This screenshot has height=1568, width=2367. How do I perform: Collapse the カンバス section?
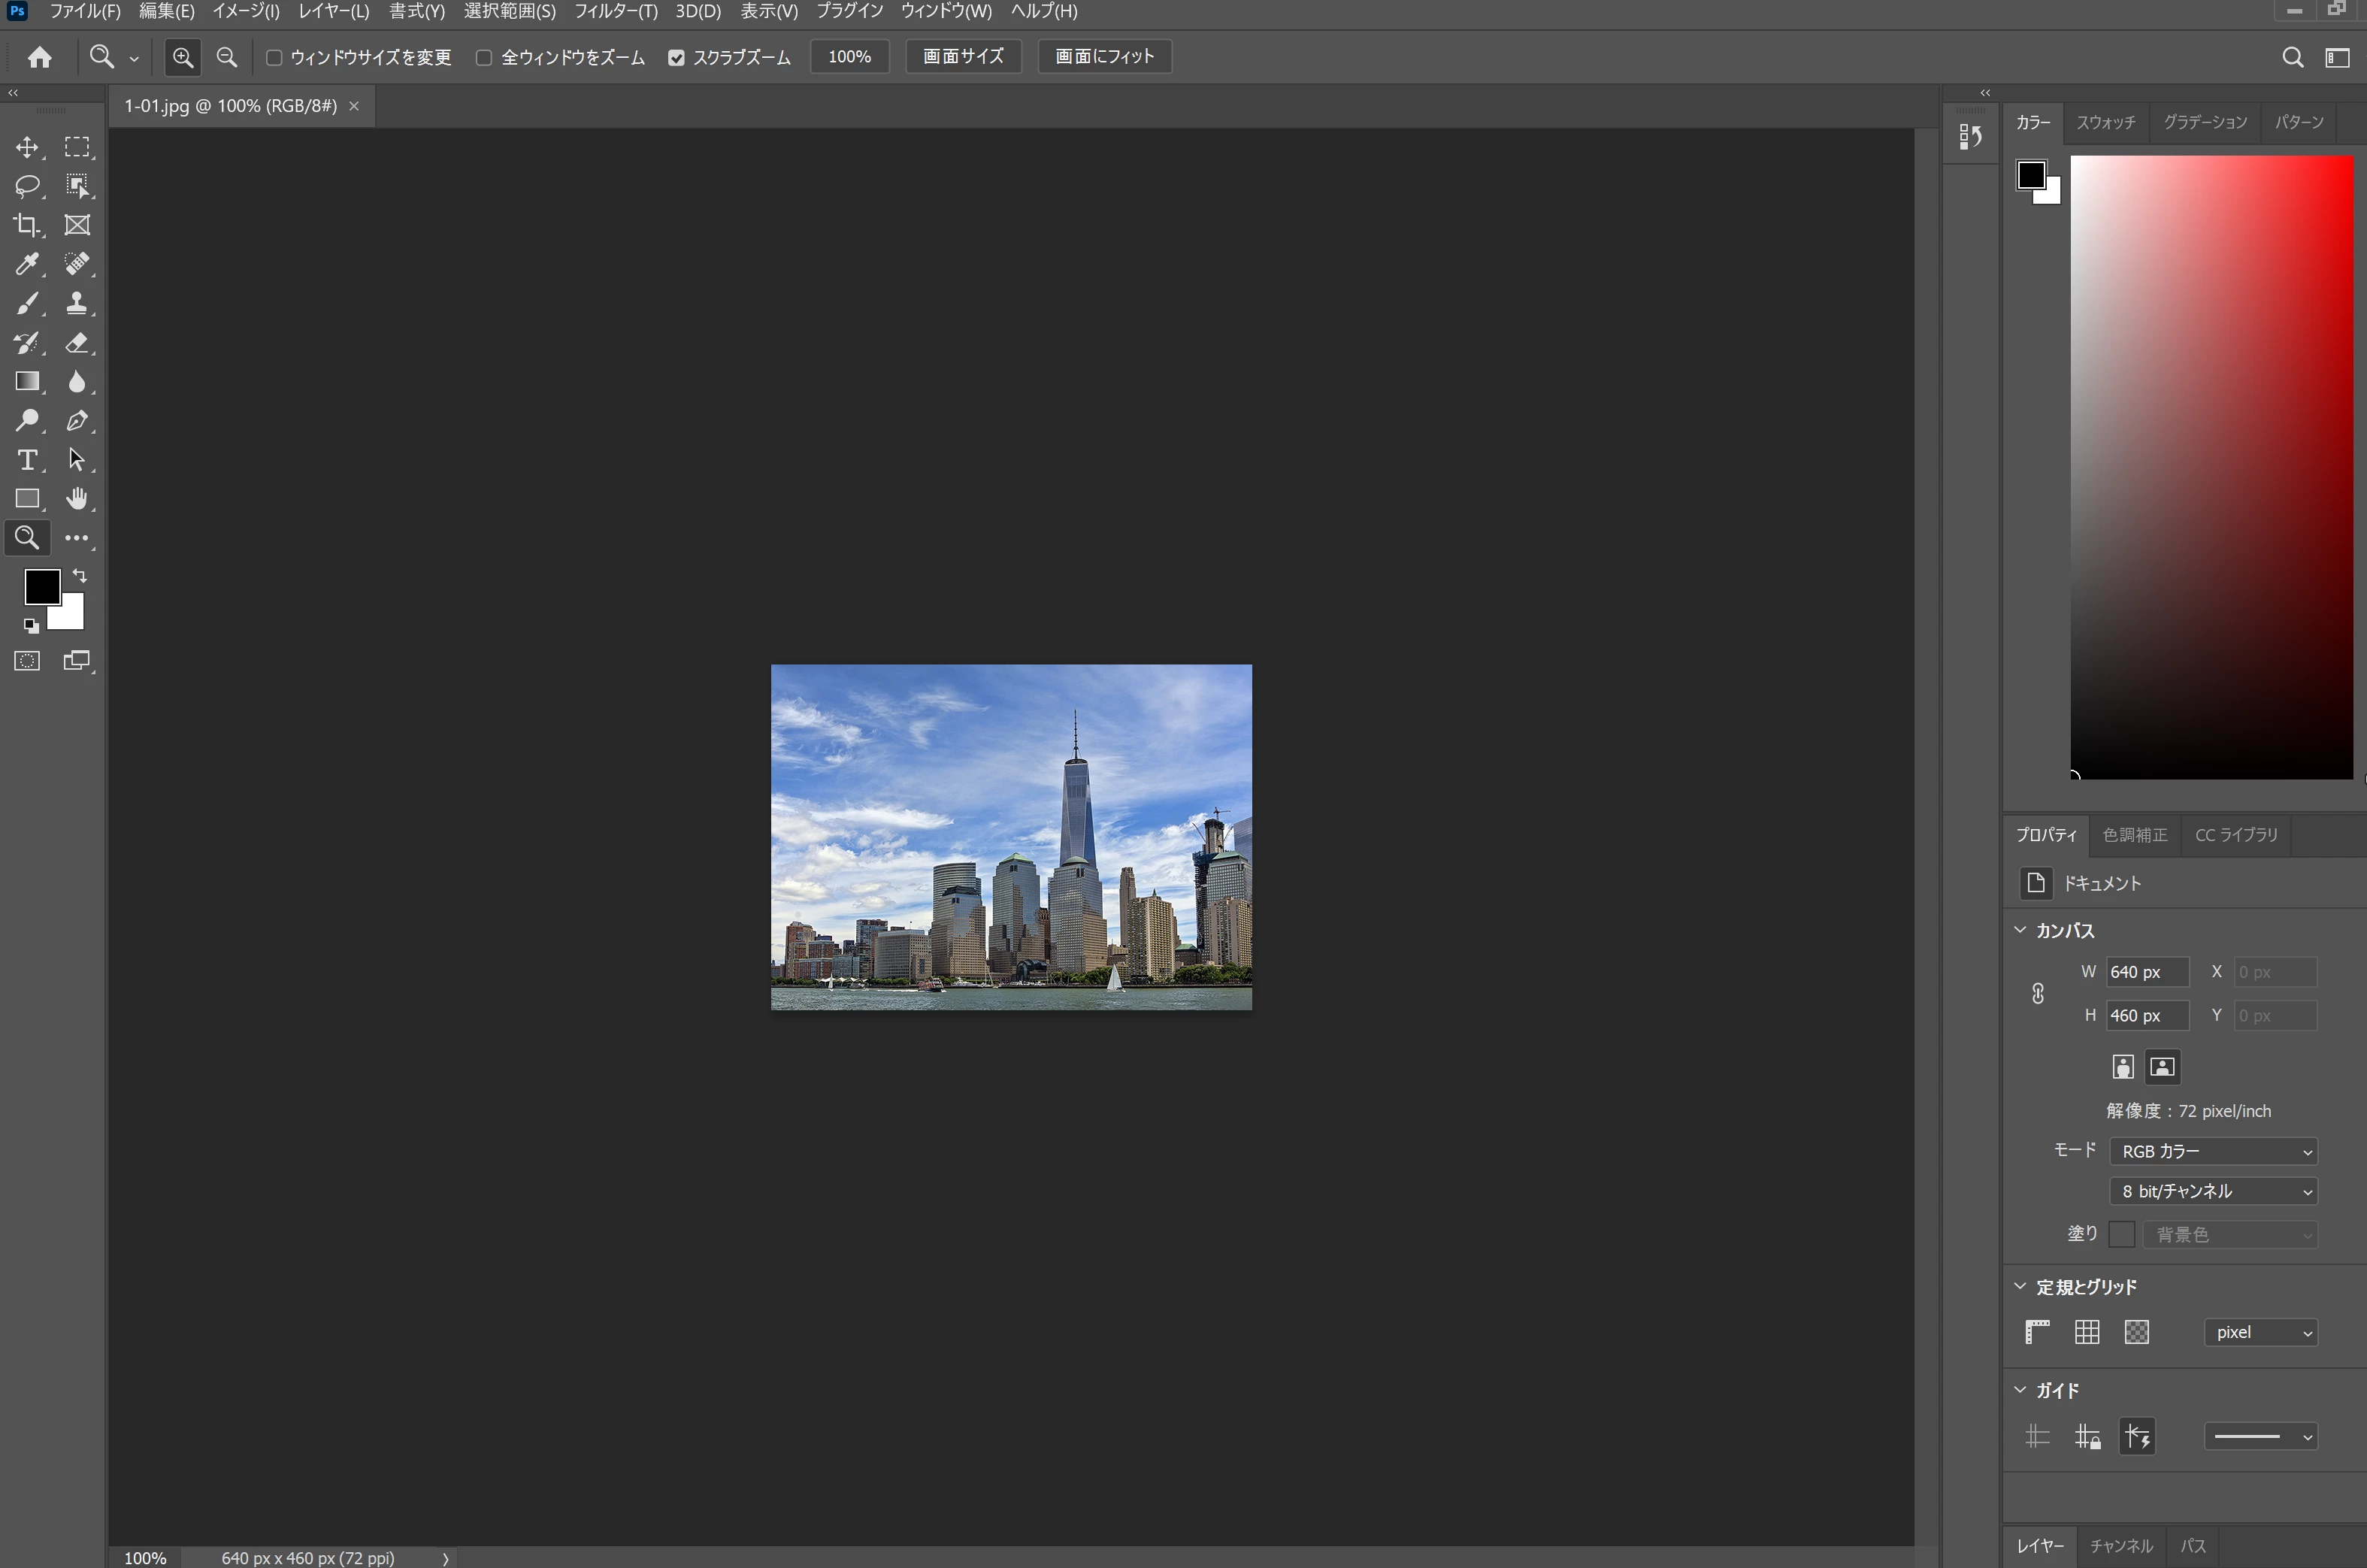(x=2020, y=930)
